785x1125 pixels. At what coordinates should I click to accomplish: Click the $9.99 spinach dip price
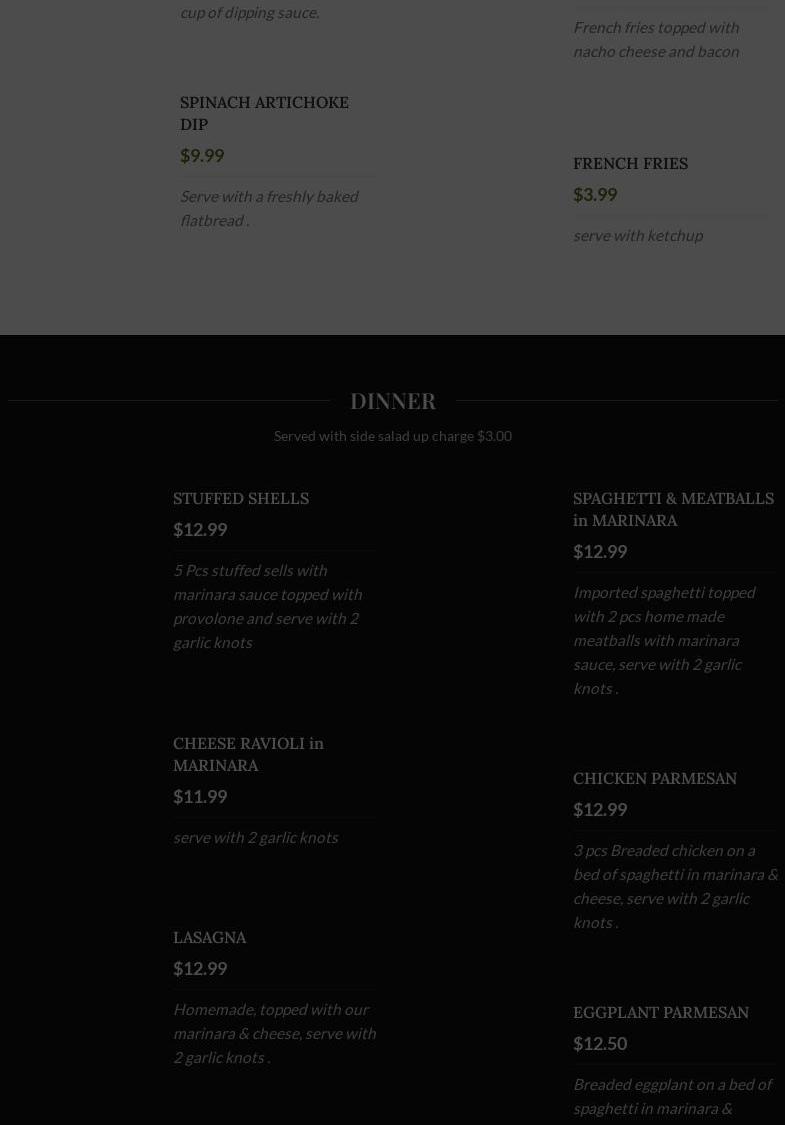tap(202, 155)
